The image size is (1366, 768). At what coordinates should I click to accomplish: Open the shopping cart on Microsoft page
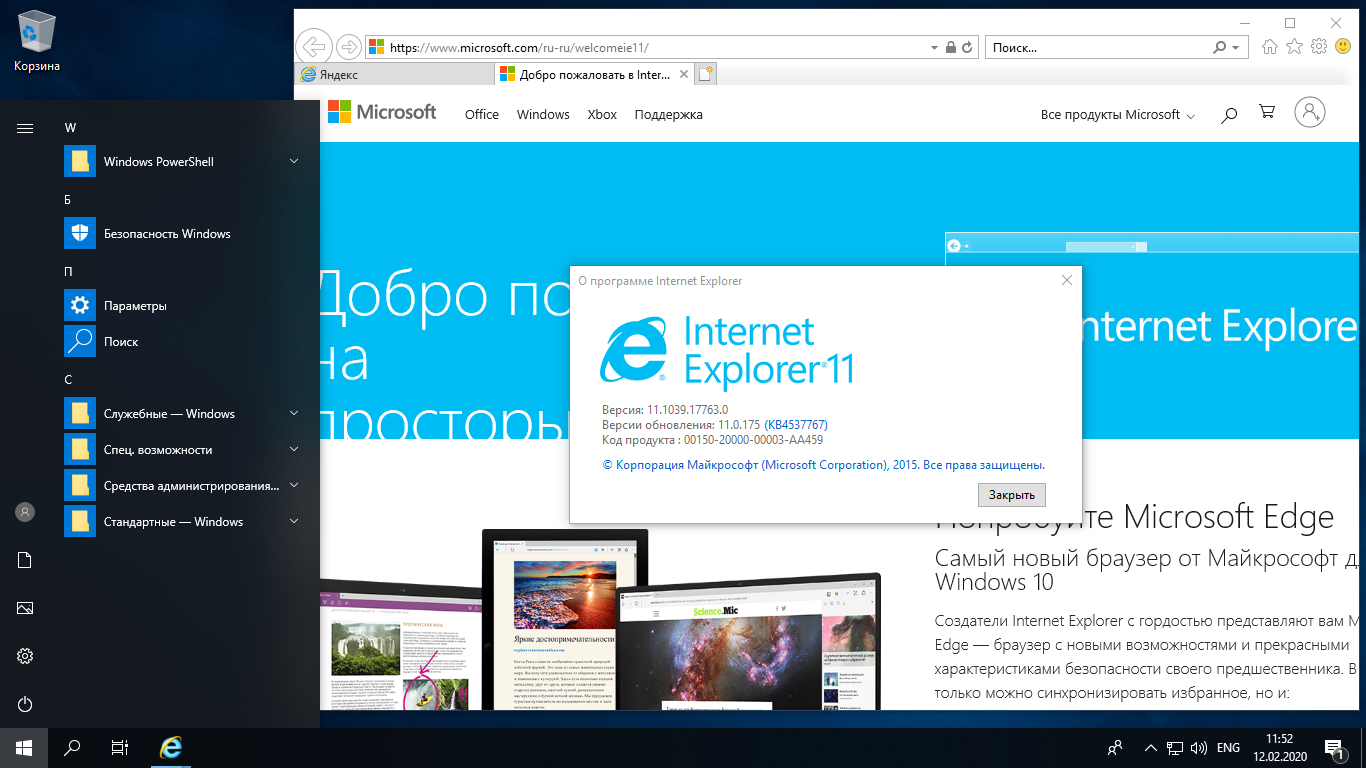click(1267, 113)
